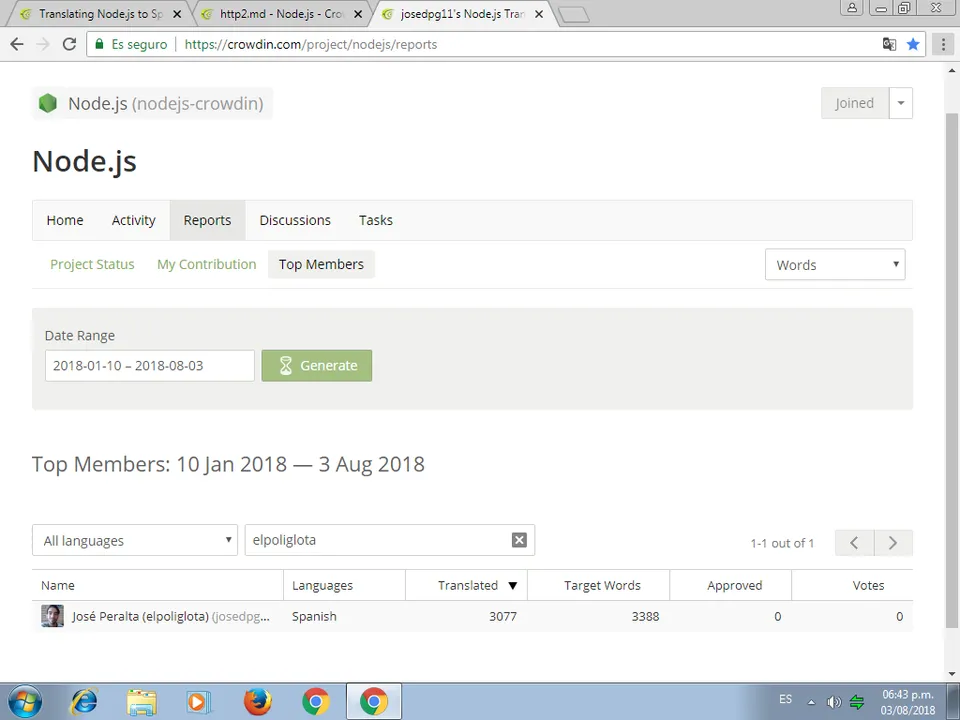Screen dimensions: 960x720
Task: Click the blue bookmark star
Action: [913, 44]
